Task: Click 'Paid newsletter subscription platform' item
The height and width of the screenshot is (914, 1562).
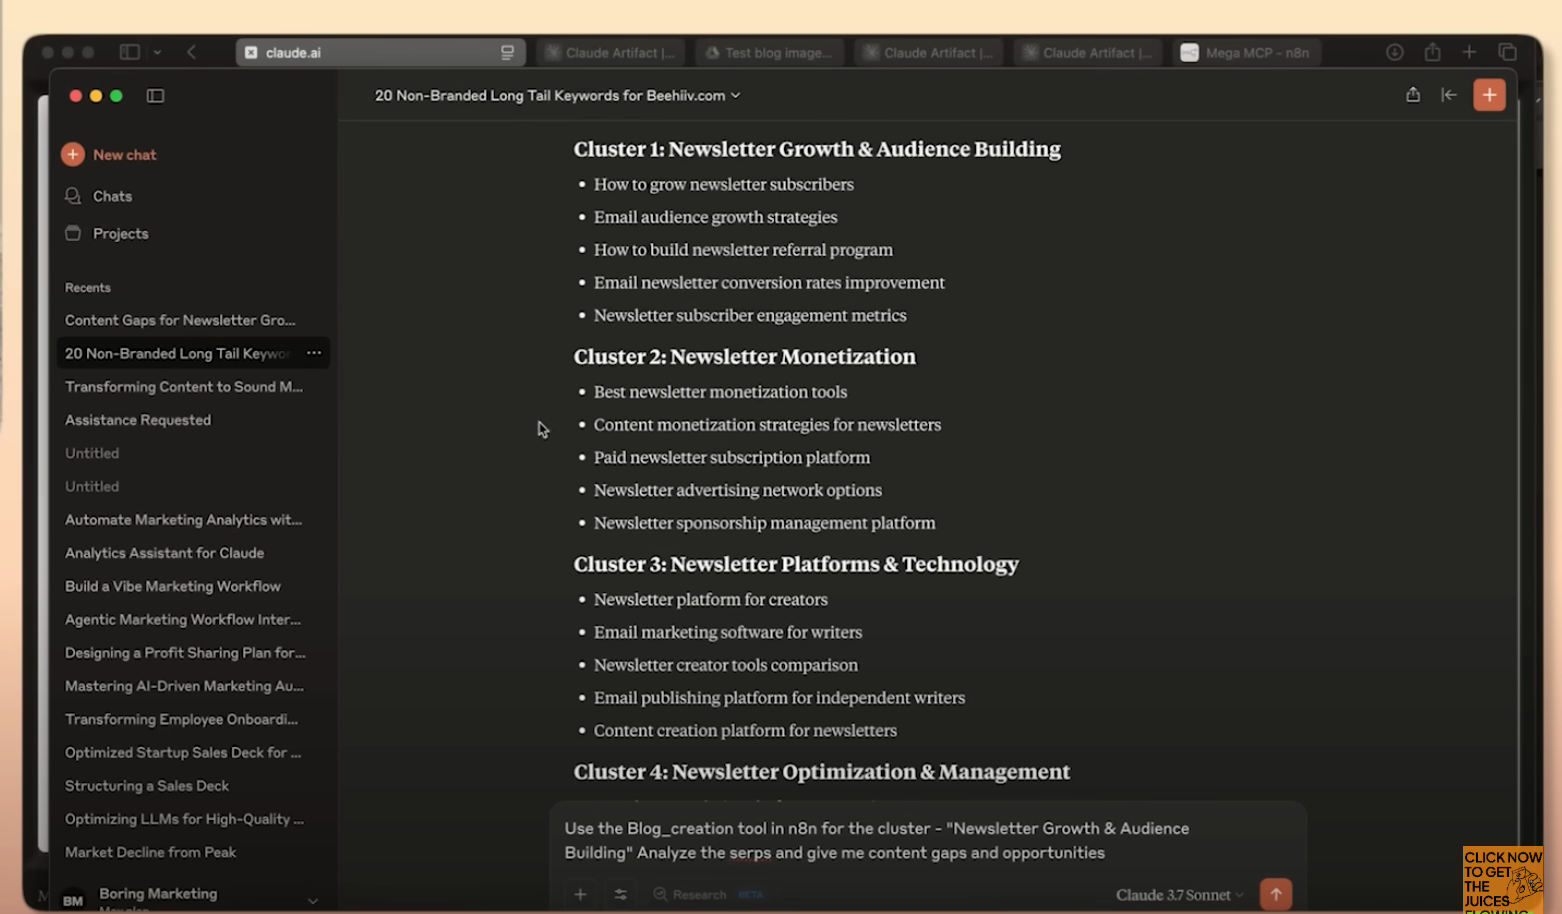Action: pyautogui.click(x=732, y=457)
